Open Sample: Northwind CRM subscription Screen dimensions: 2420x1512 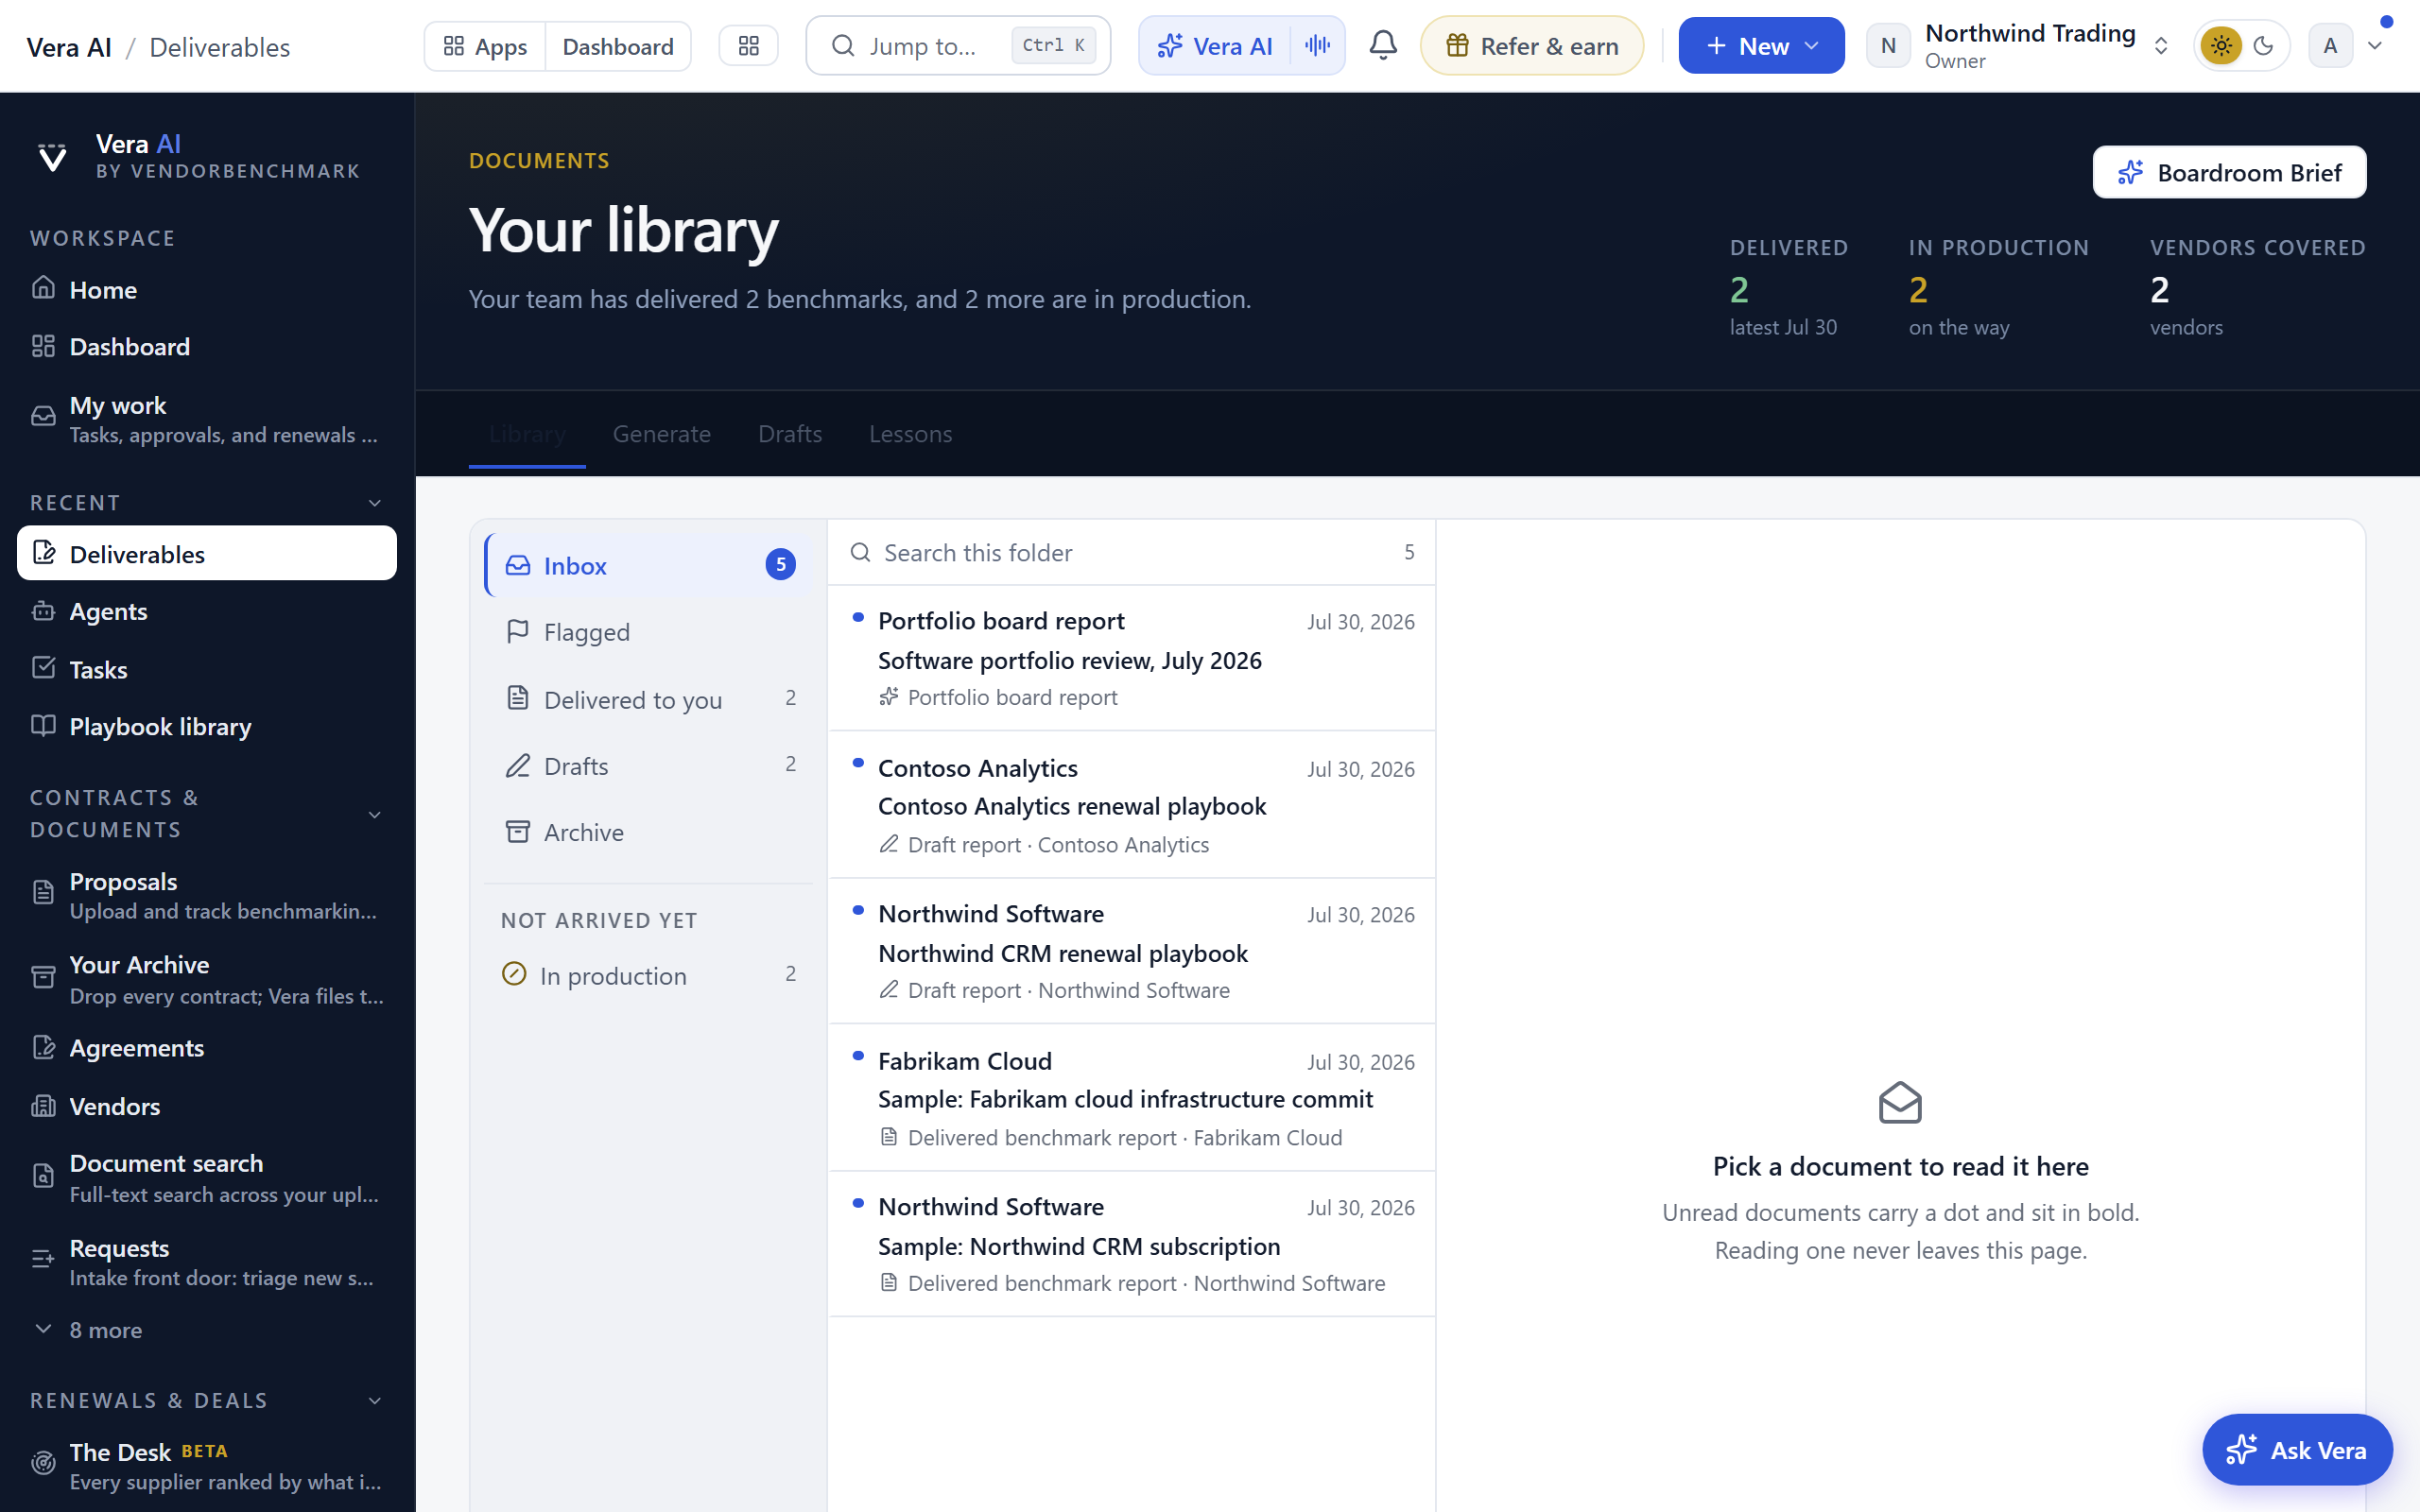click(1131, 1244)
